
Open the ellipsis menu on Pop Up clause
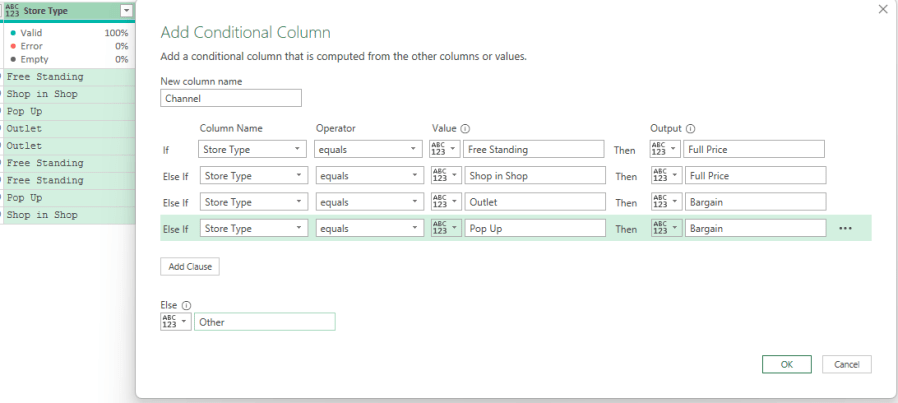pos(845,228)
